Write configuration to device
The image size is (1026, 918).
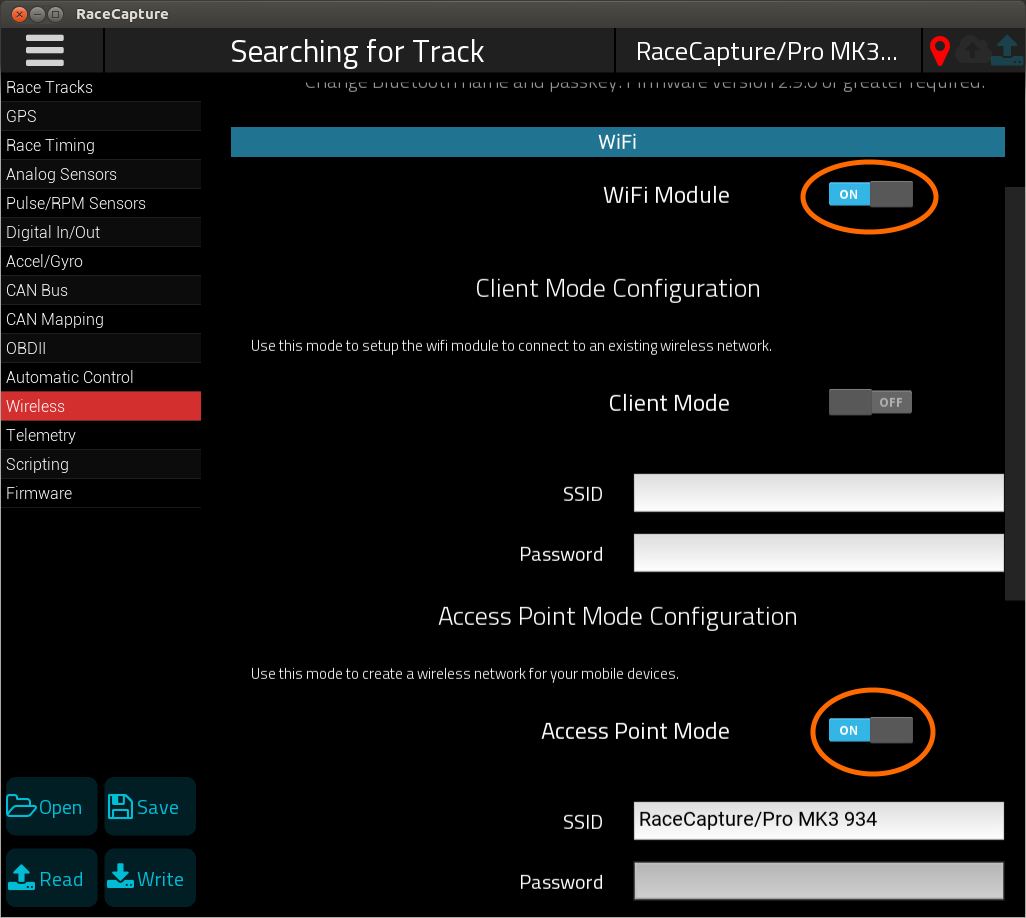tap(150, 878)
